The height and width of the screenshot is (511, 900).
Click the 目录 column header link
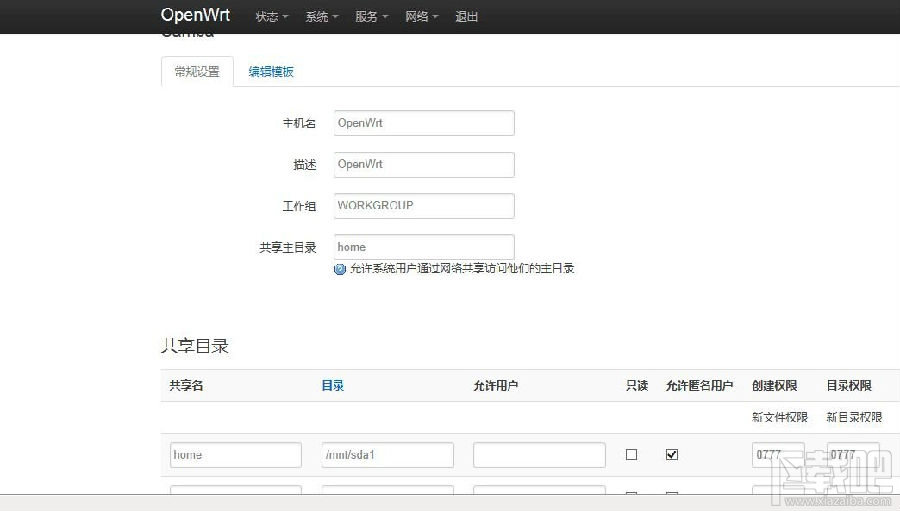tap(332, 386)
